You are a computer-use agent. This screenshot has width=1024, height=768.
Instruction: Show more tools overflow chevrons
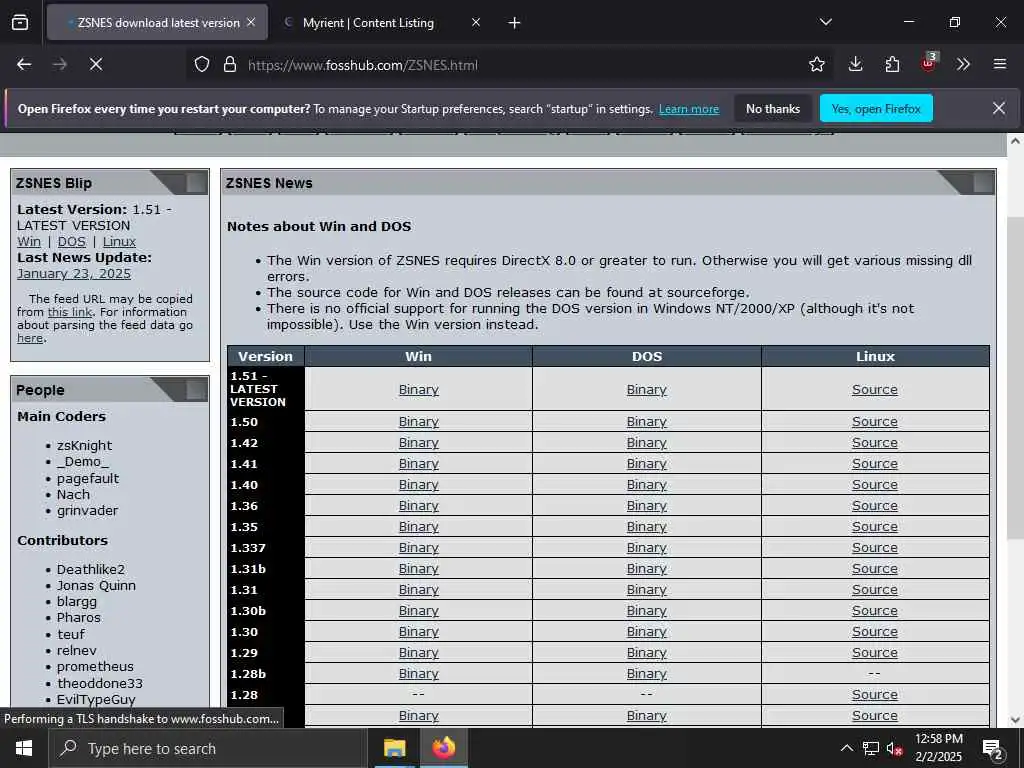point(963,64)
